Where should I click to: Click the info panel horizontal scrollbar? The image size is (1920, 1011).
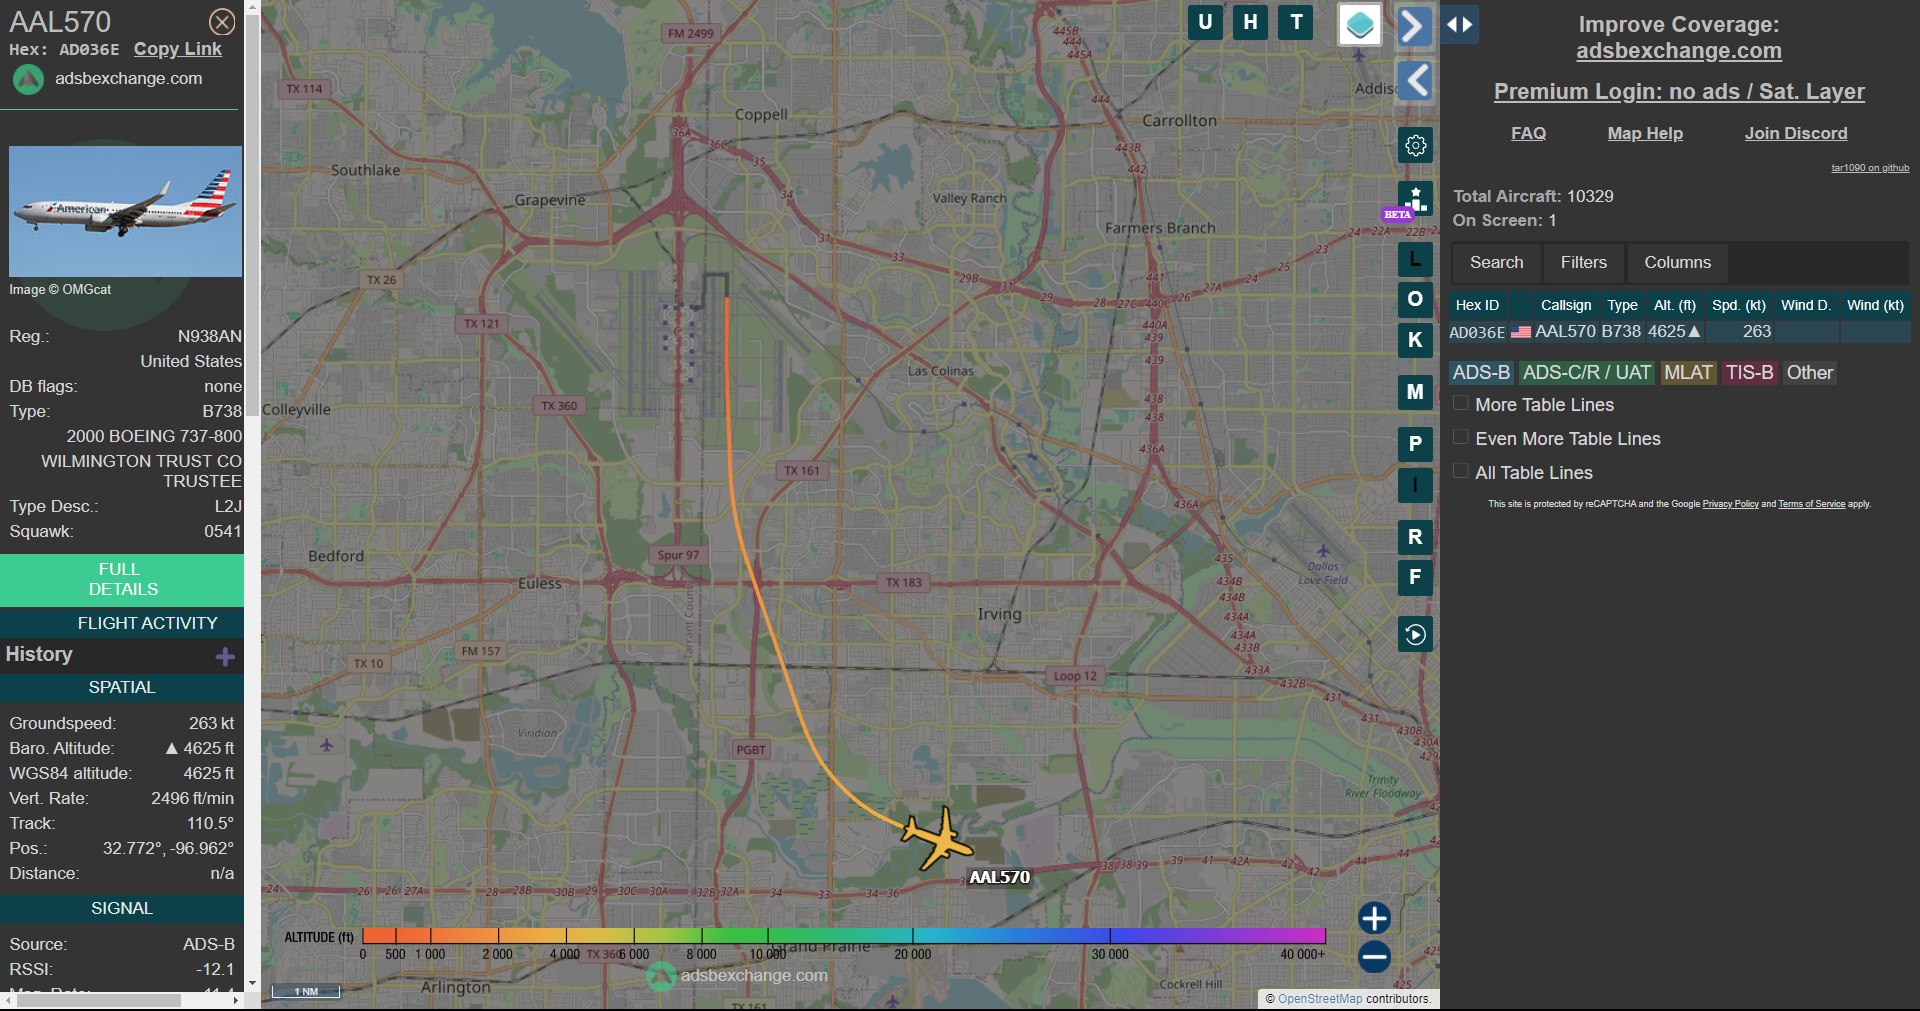coord(98,1000)
